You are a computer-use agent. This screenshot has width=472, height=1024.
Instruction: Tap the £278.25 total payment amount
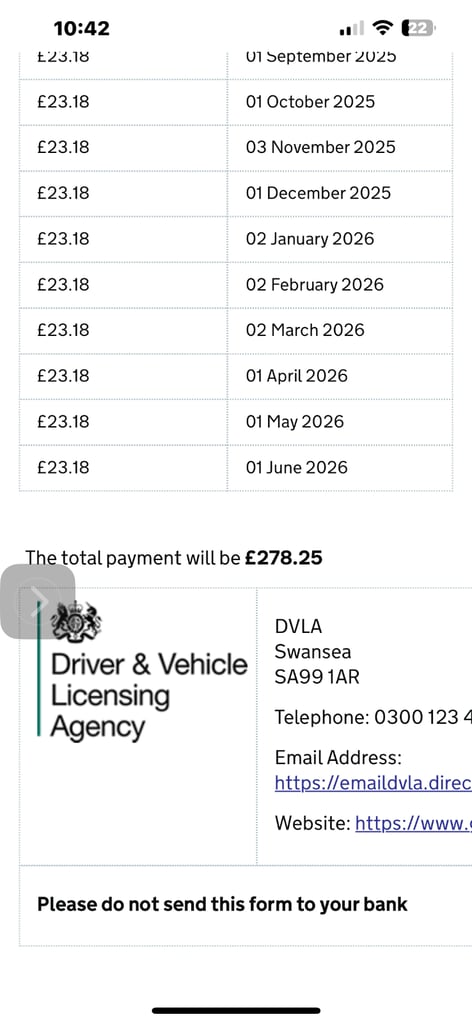tap(283, 558)
